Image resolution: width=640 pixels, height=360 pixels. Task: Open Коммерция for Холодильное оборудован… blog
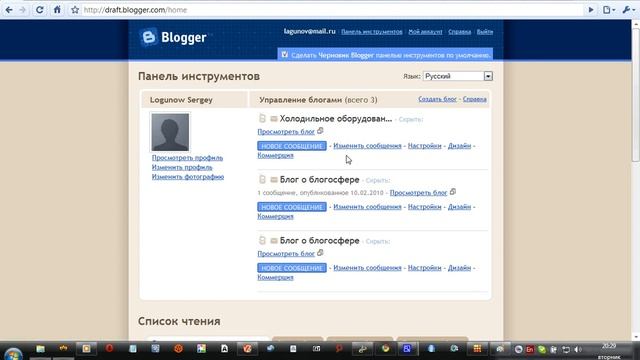[276, 156]
